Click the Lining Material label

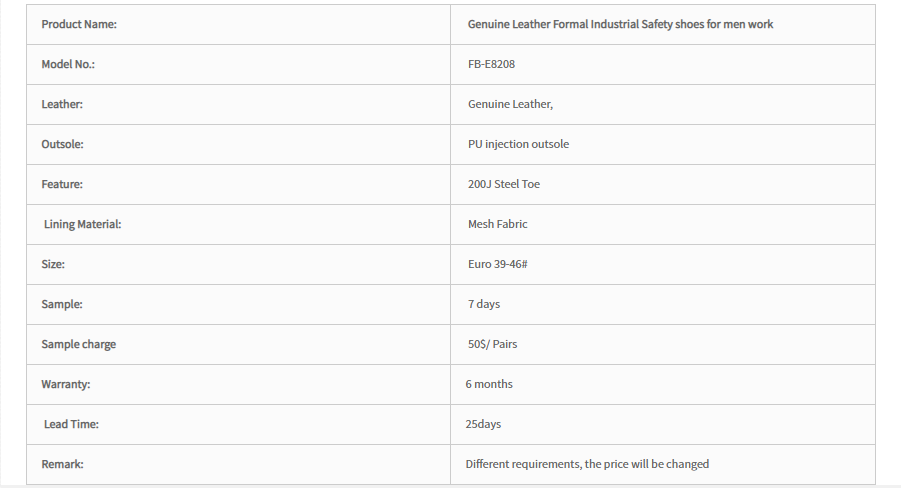(83, 224)
